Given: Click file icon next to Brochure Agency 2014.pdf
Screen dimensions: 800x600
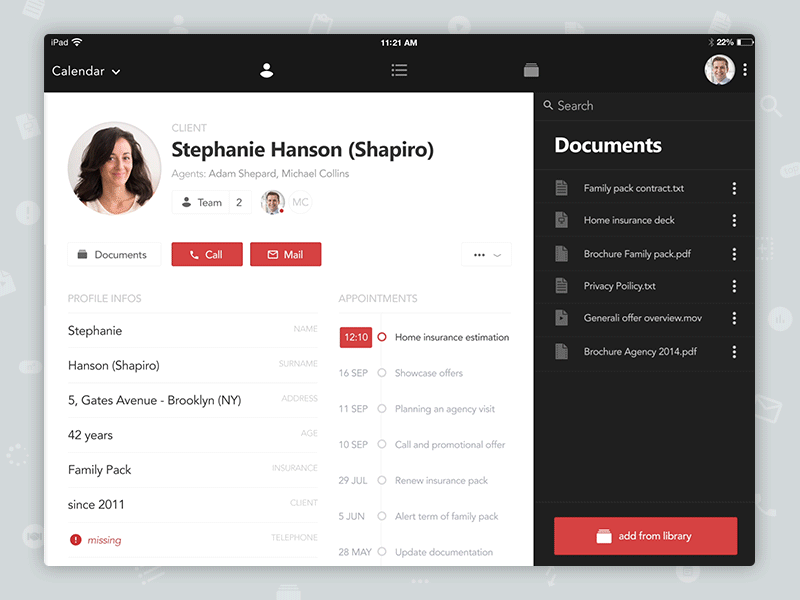Looking at the screenshot, I should (562, 352).
